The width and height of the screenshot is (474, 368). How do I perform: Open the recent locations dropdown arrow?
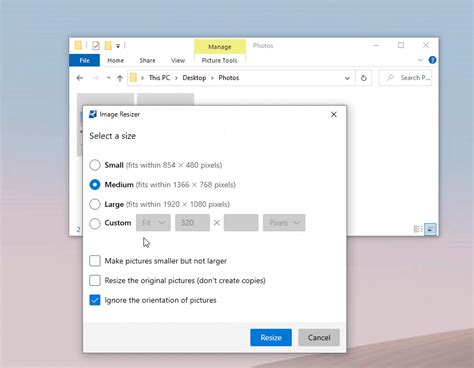coord(108,78)
